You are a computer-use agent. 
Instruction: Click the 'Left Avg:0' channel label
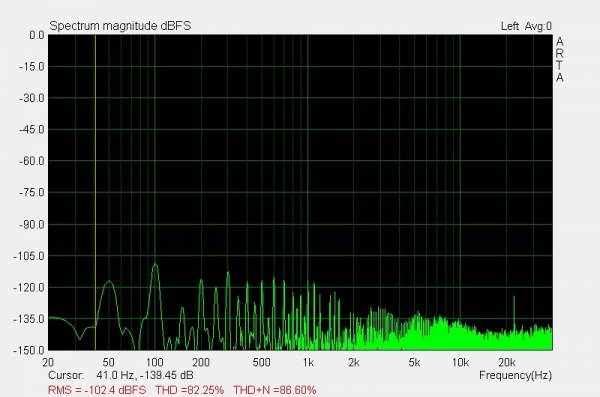click(526, 26)
